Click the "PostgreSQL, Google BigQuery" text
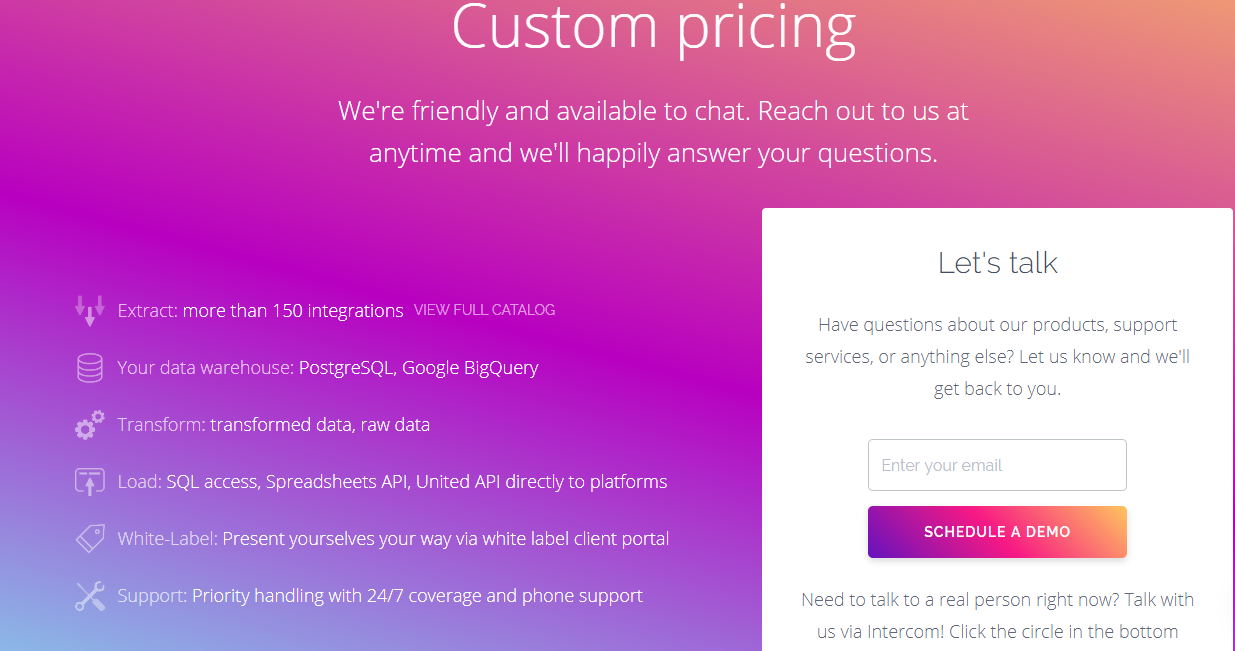 click(418, 368)
